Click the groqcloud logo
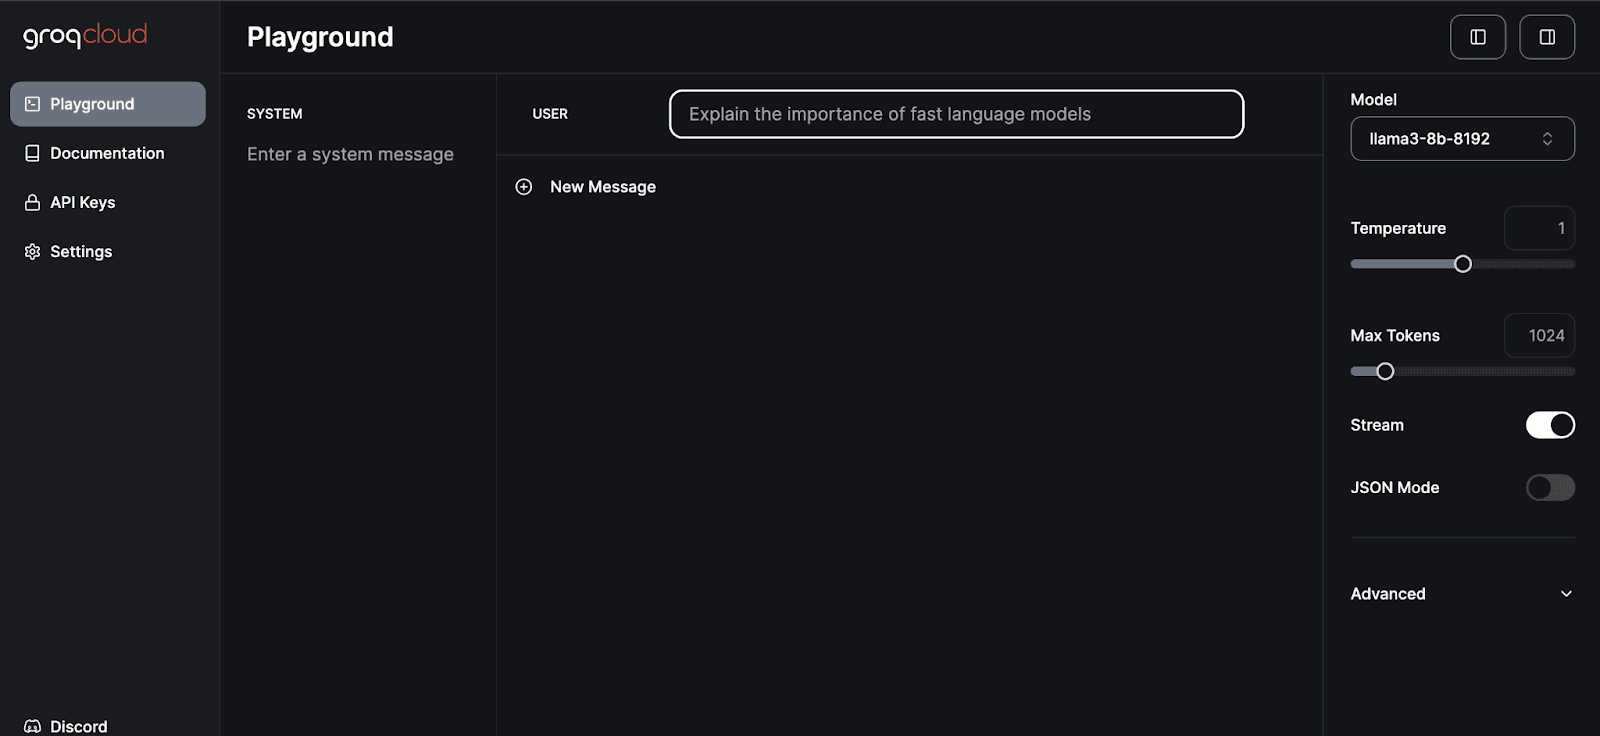The image size is (1600, 736). 85,36
